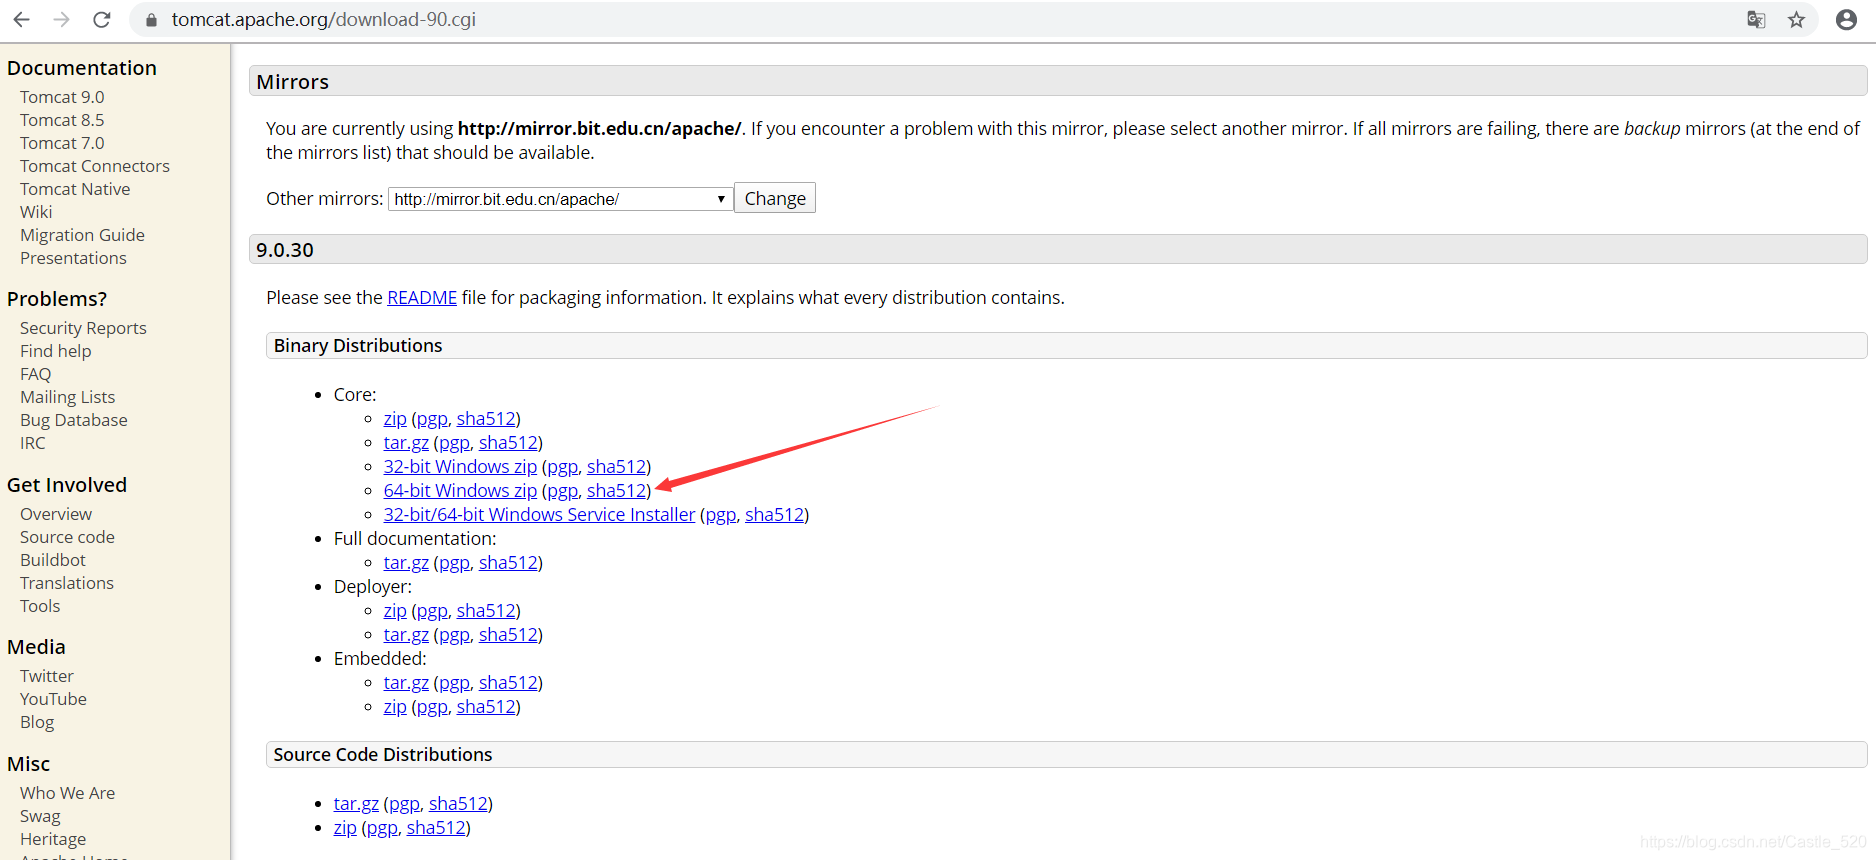Click the Change mirror button
The height and width of the screenshot is (860, 1876).
tap(775, 198)
